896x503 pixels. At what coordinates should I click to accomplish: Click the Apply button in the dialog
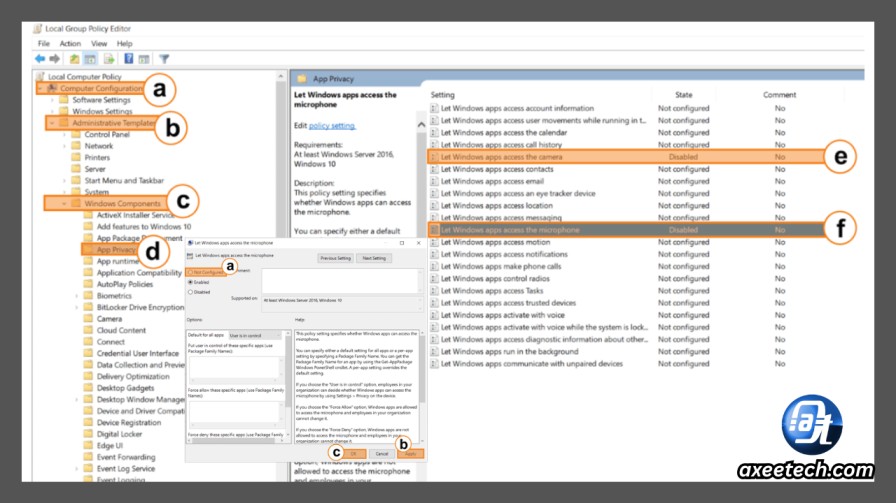[410, 454]
